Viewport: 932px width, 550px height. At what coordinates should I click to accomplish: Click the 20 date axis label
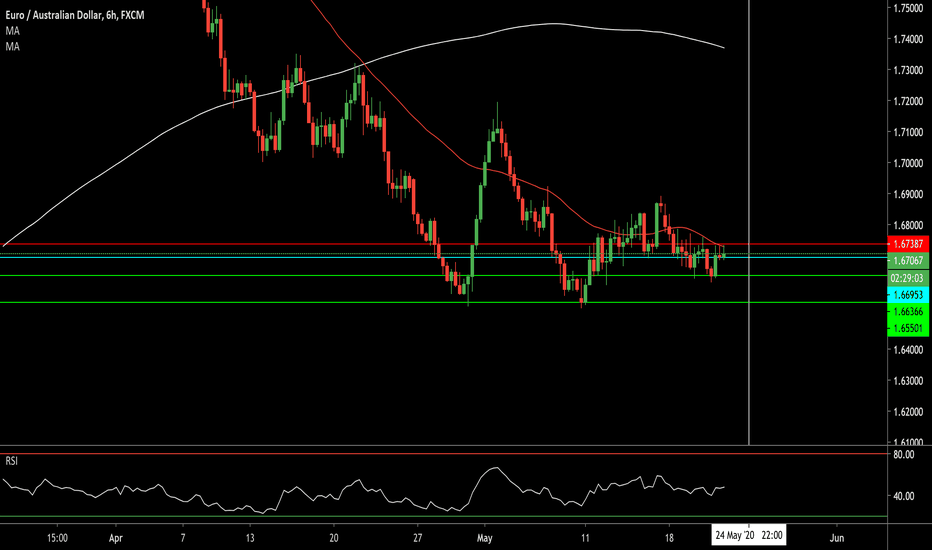[x=333, y=538]
